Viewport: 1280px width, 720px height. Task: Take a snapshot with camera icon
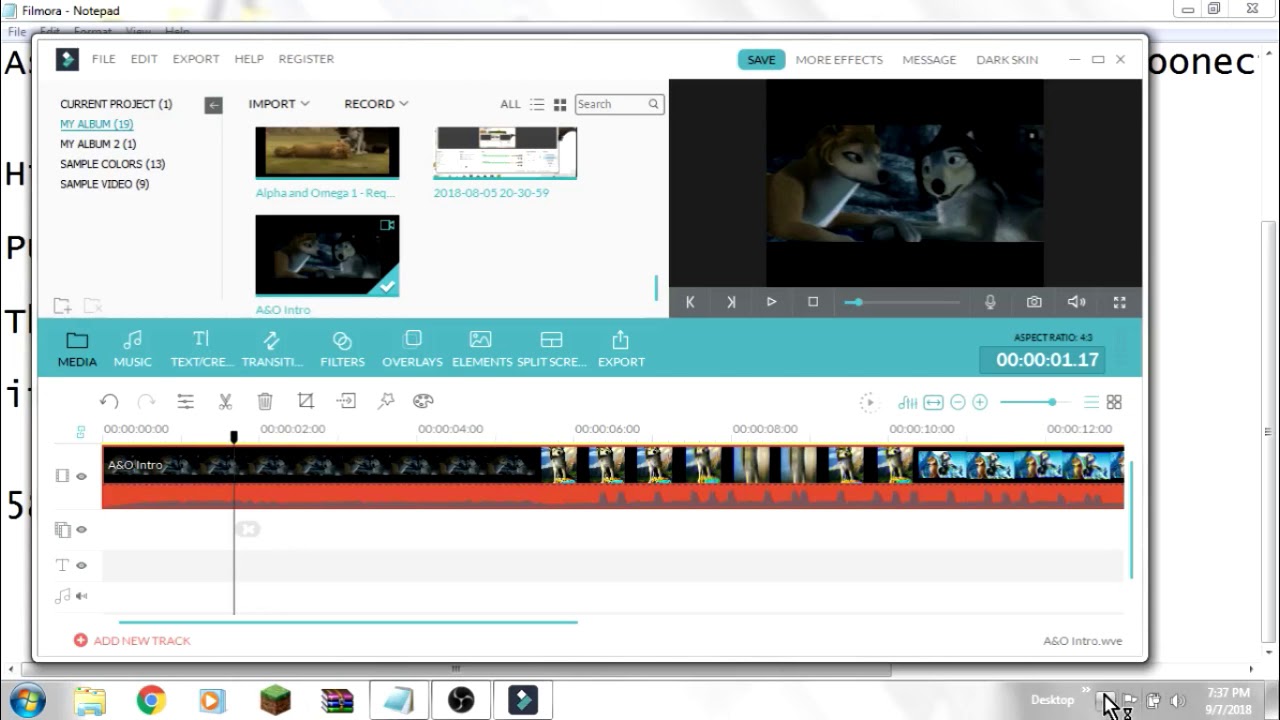(1034, 302)
